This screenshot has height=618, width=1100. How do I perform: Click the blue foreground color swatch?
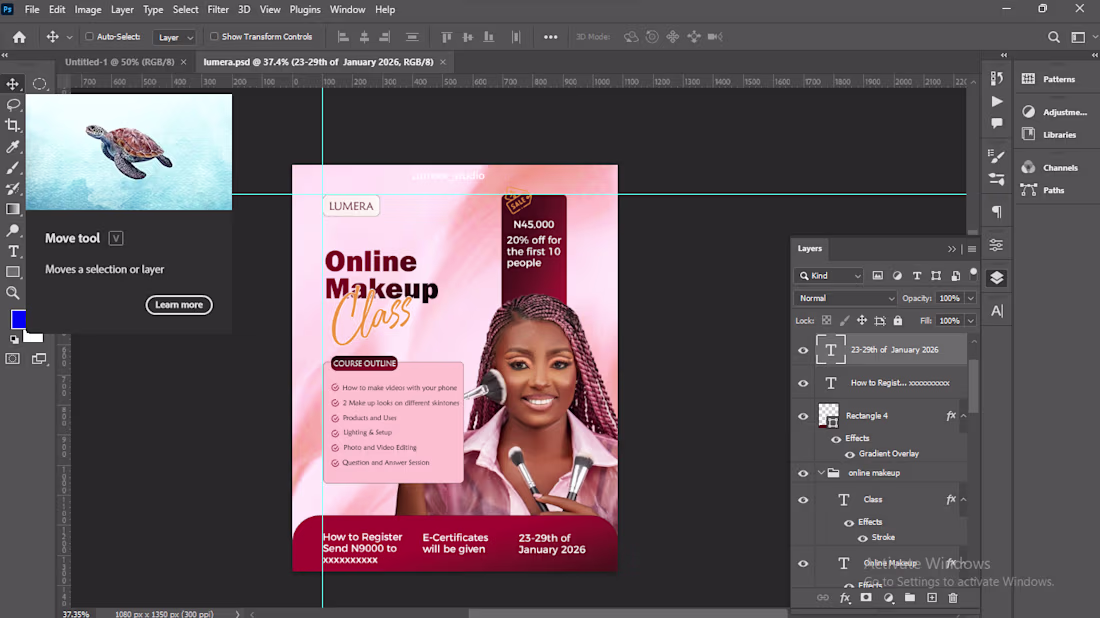tap(18, 319)
